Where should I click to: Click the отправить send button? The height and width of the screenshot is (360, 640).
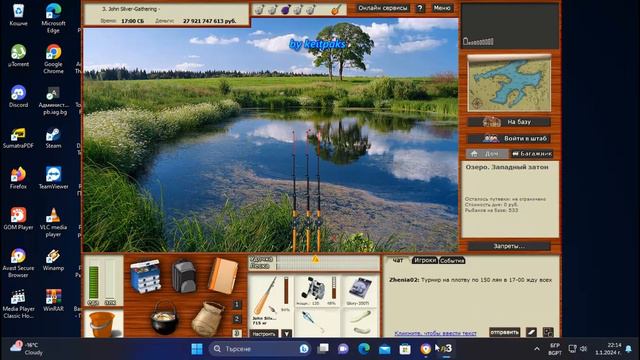click(x=504, y=332)
